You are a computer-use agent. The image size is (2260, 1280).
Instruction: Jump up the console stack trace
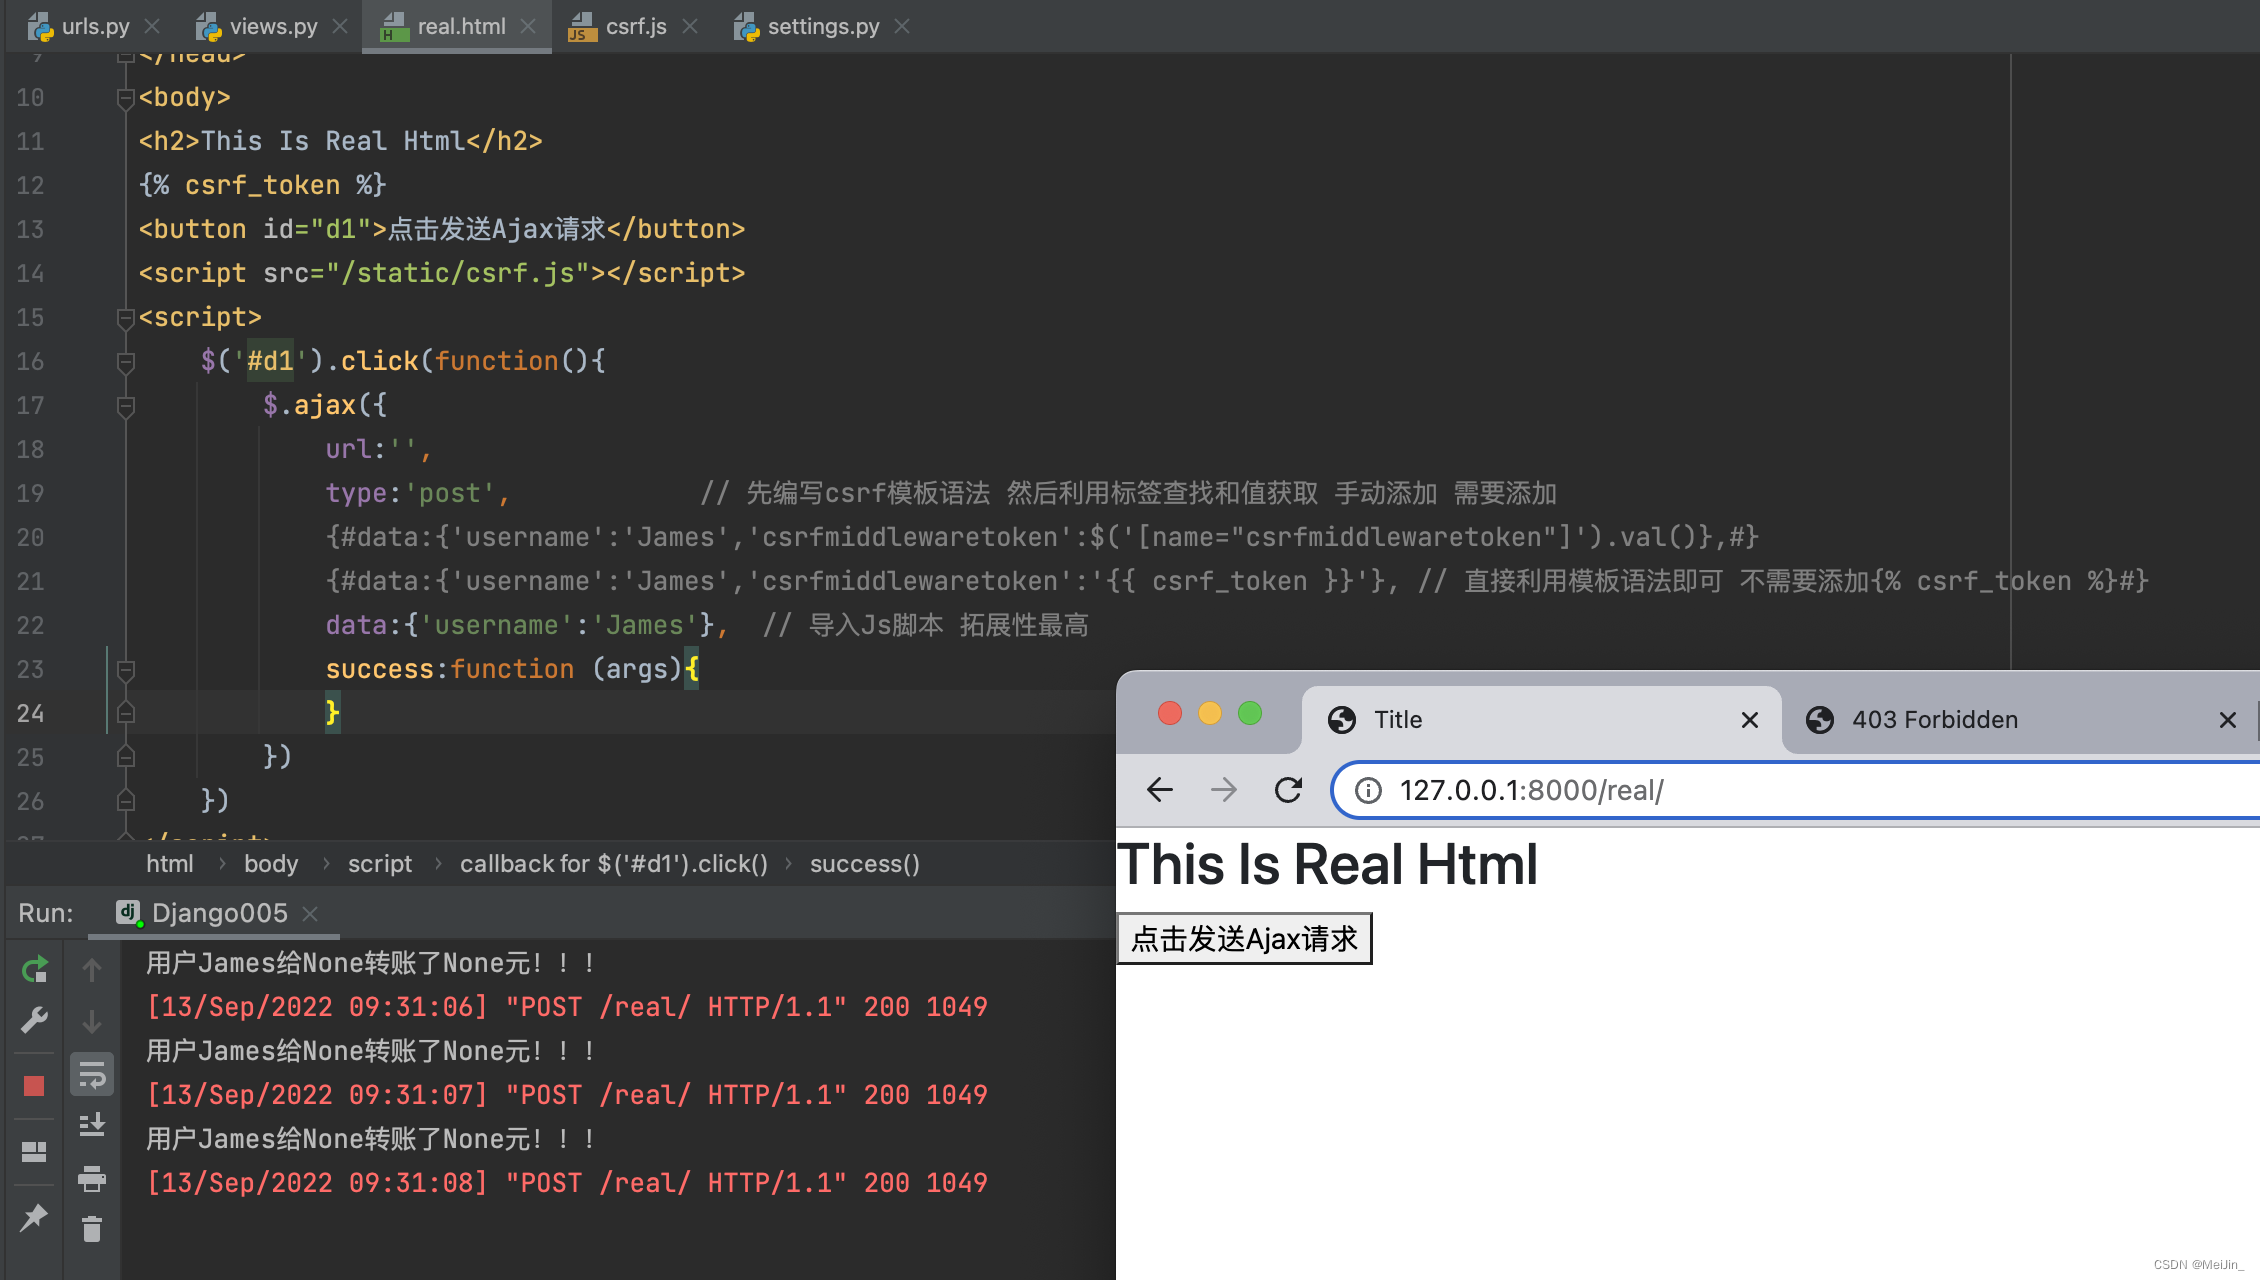click(x=92, y=969)
